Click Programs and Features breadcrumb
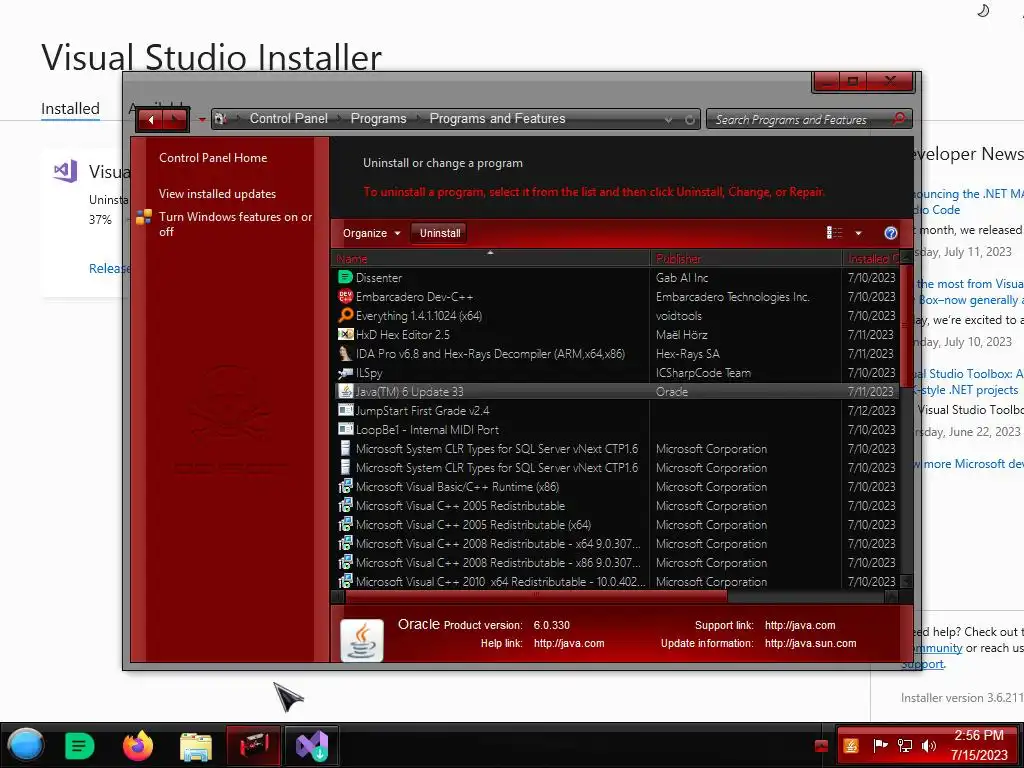The image size is (1024, 768). [x=497, y=118]
